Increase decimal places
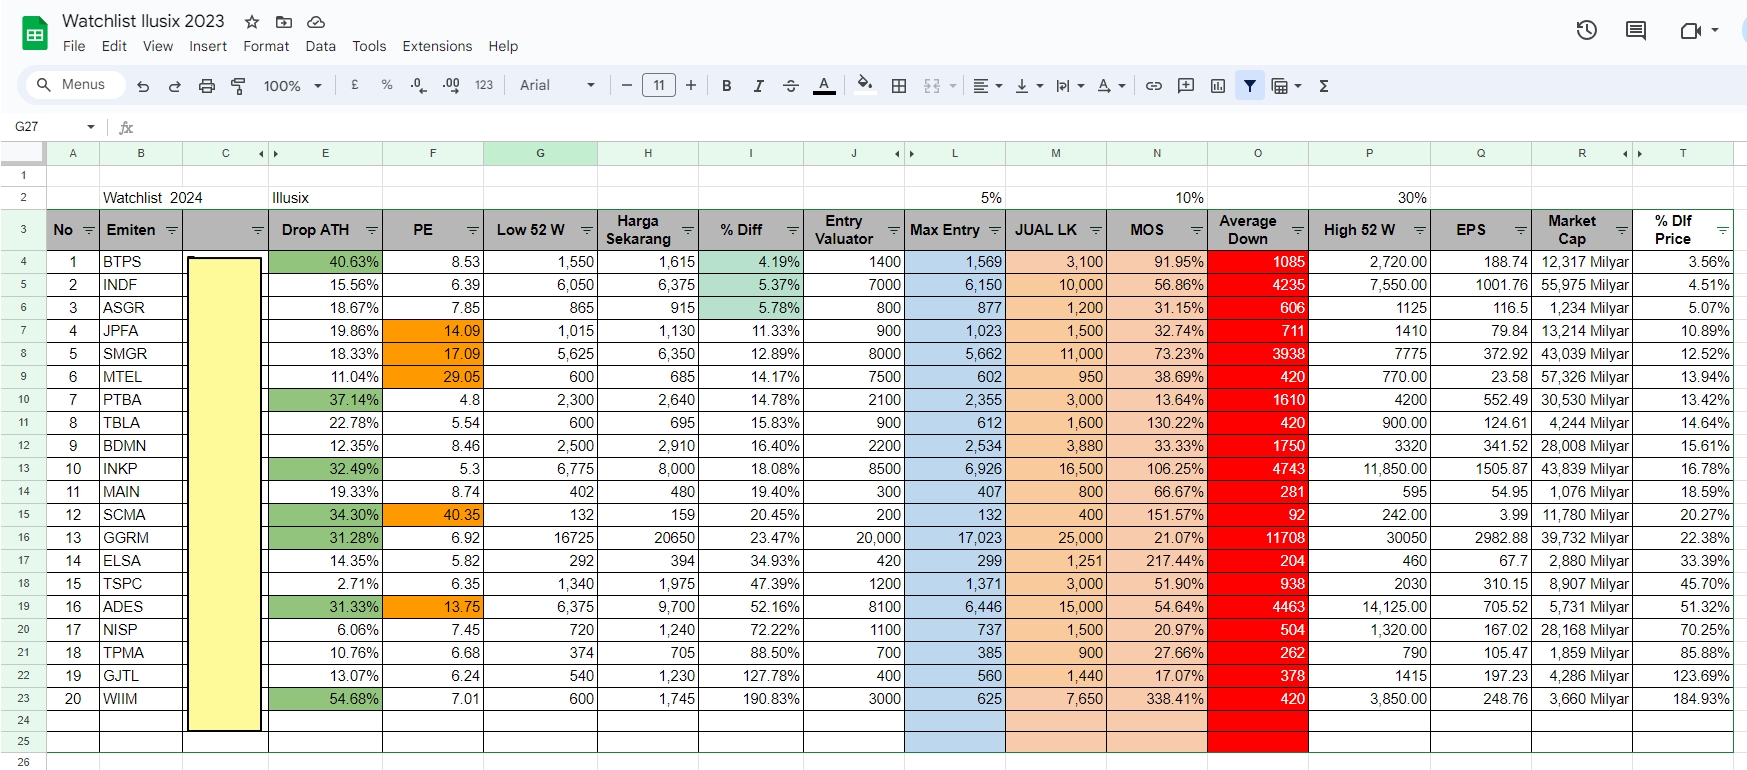Image resolution: width=1747 pixels, height=770 pixels. tap(451, 86)
